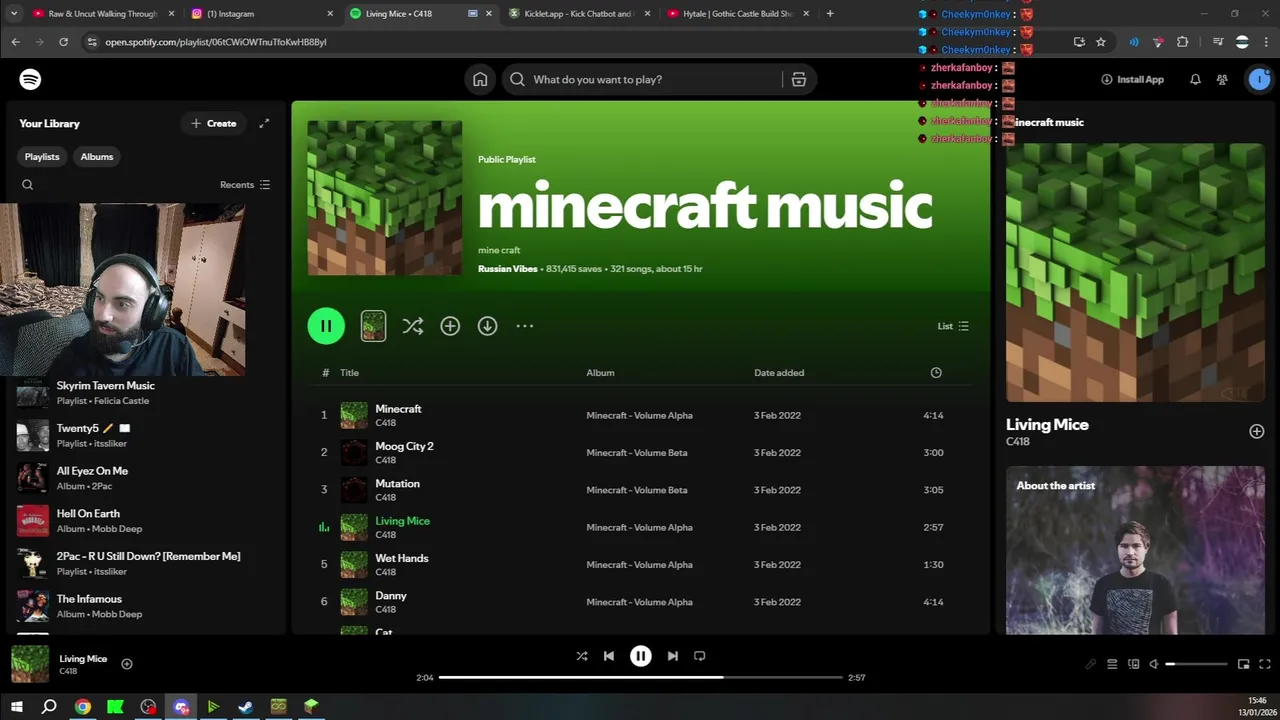Open a new browser tab
Screen dimensions: 1280x720
(830, 14)
